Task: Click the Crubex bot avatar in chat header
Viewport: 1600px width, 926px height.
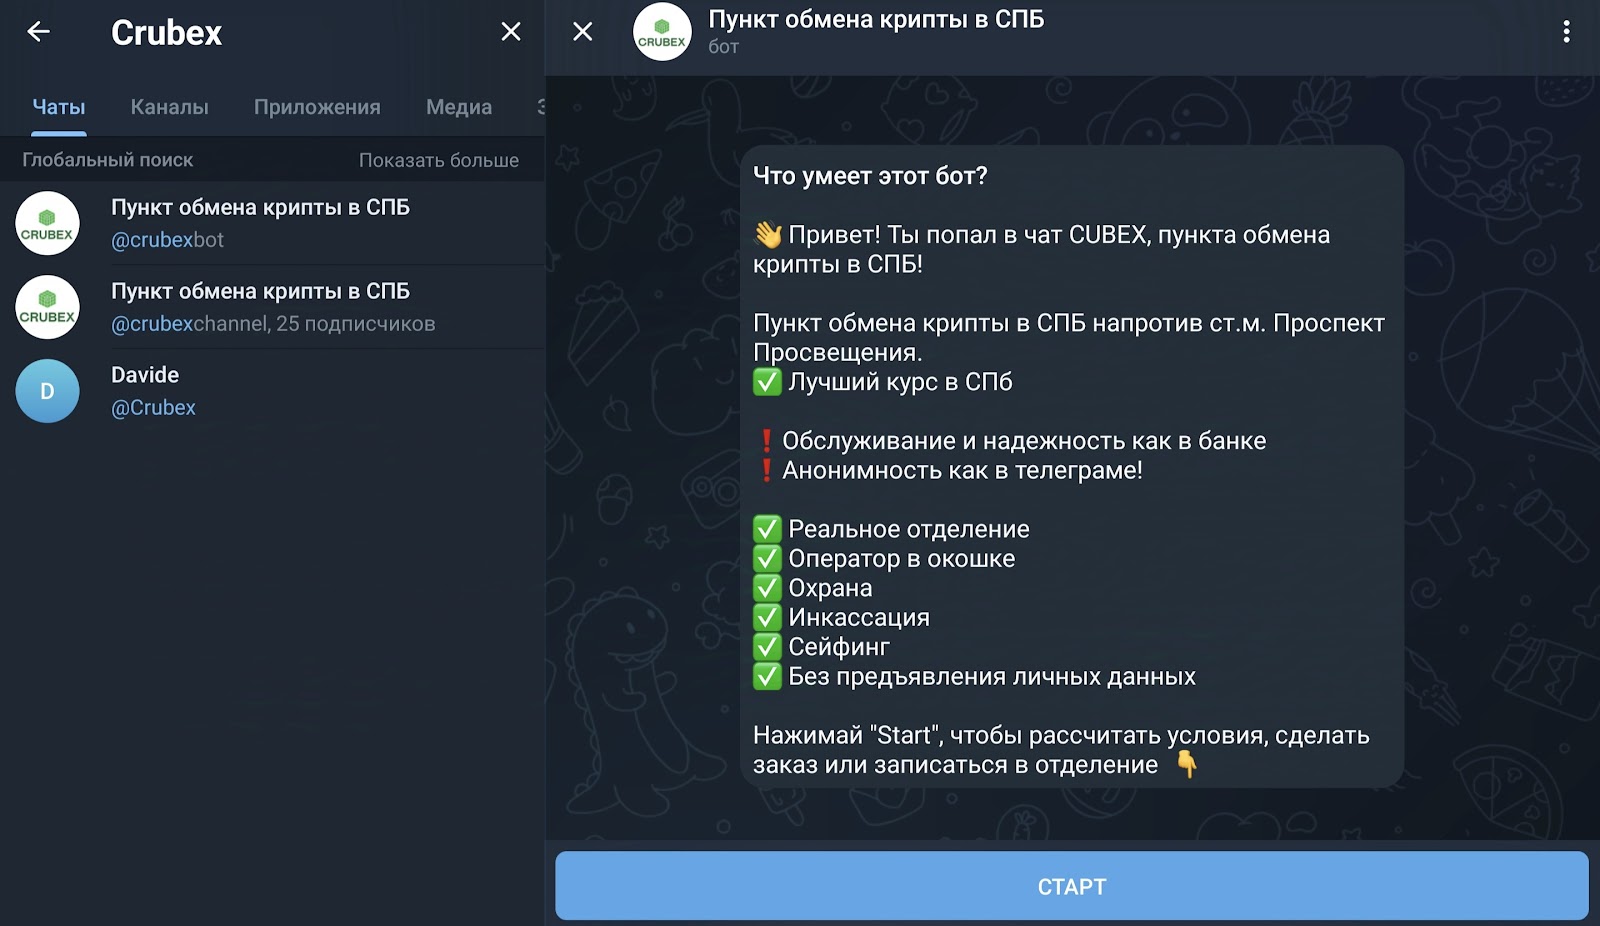Action: click(x=662, y=31)
